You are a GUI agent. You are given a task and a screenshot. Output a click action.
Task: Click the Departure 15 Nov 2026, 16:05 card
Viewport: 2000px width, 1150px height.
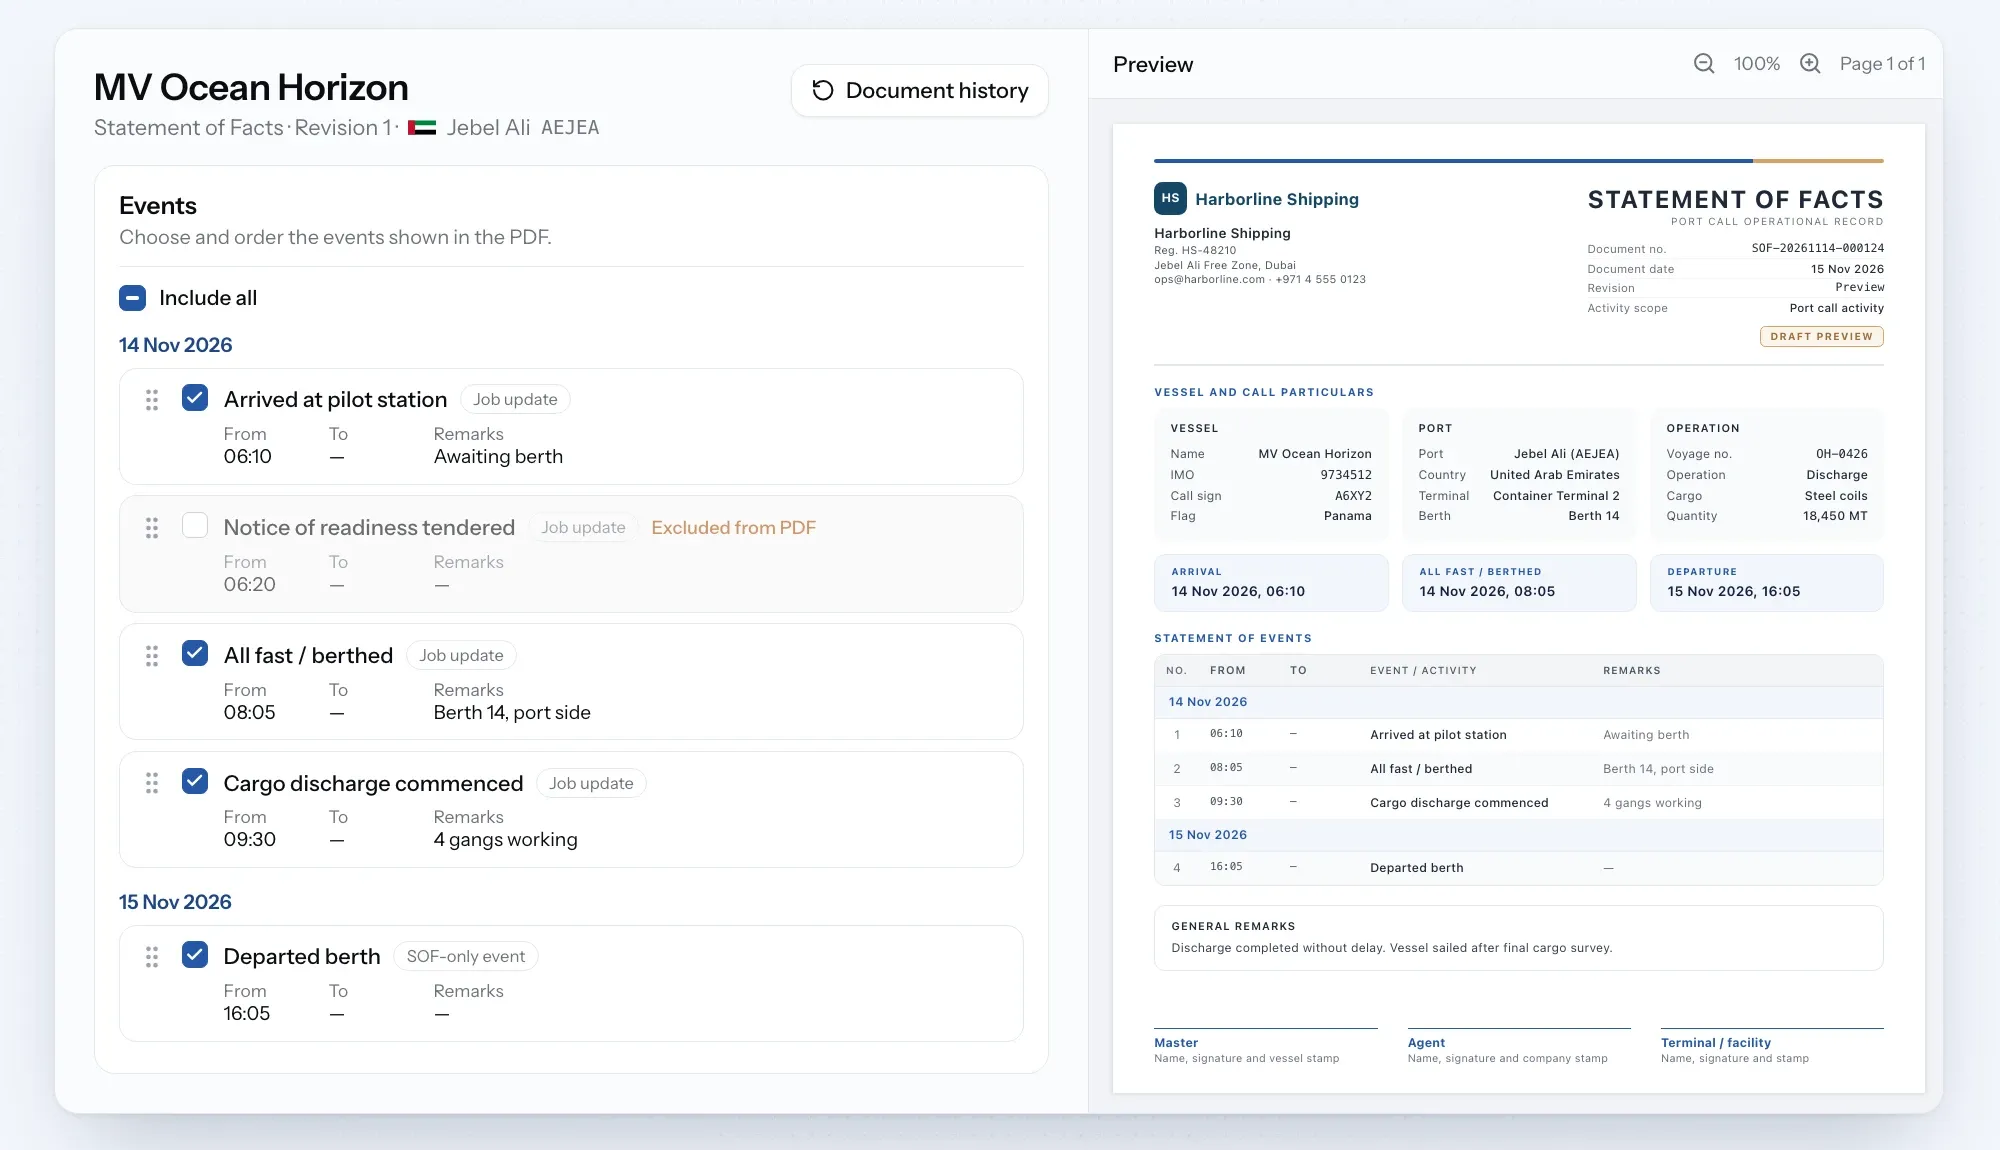[1766, 583]
